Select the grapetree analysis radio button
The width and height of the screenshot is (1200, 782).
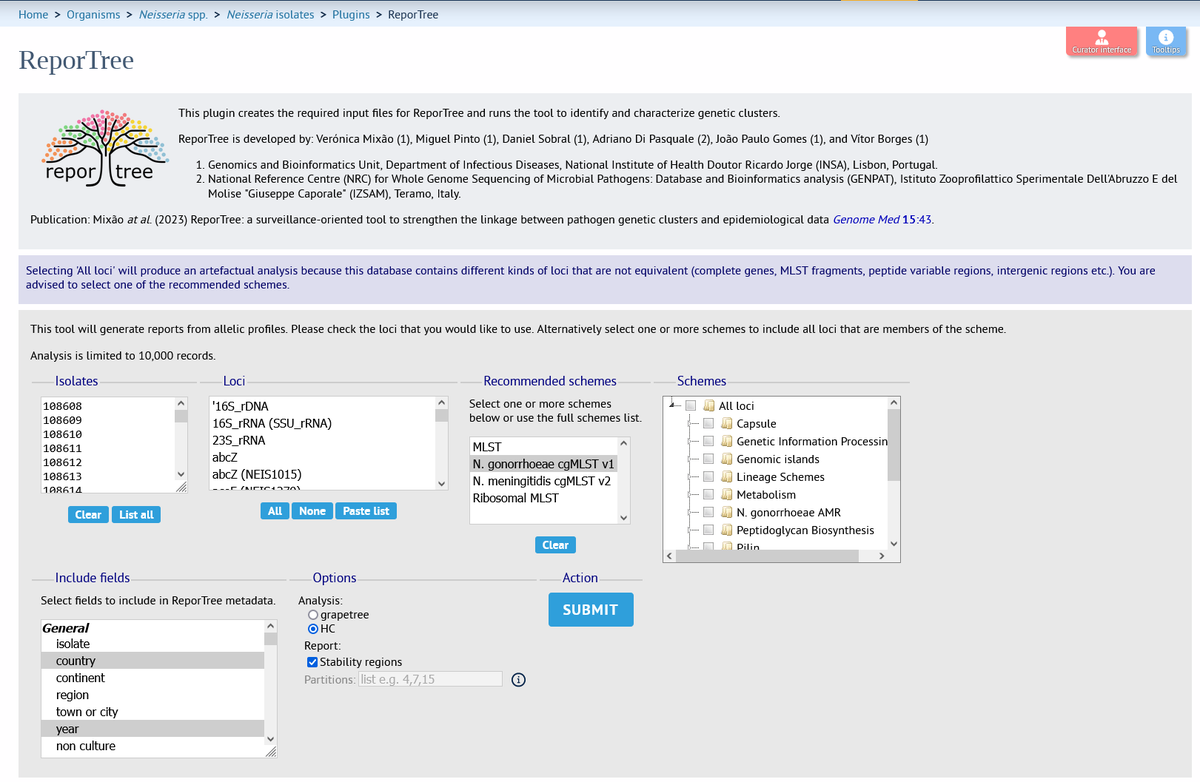click(314, 615)
